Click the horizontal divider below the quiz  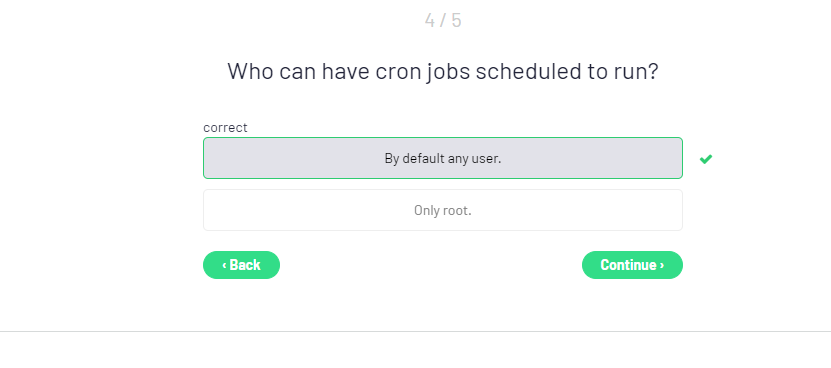pyautogui.click(x=416, y=331)
